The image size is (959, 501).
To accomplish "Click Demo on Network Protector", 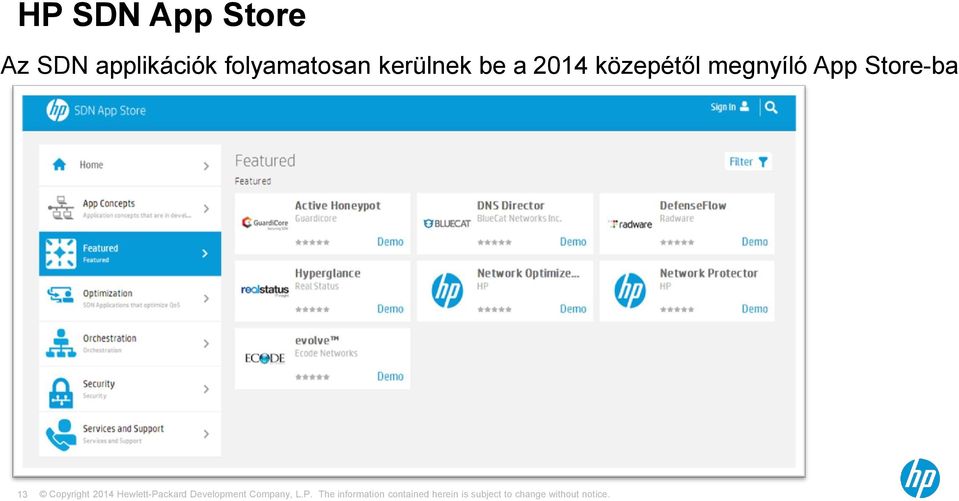I will (x=755, y=309).
